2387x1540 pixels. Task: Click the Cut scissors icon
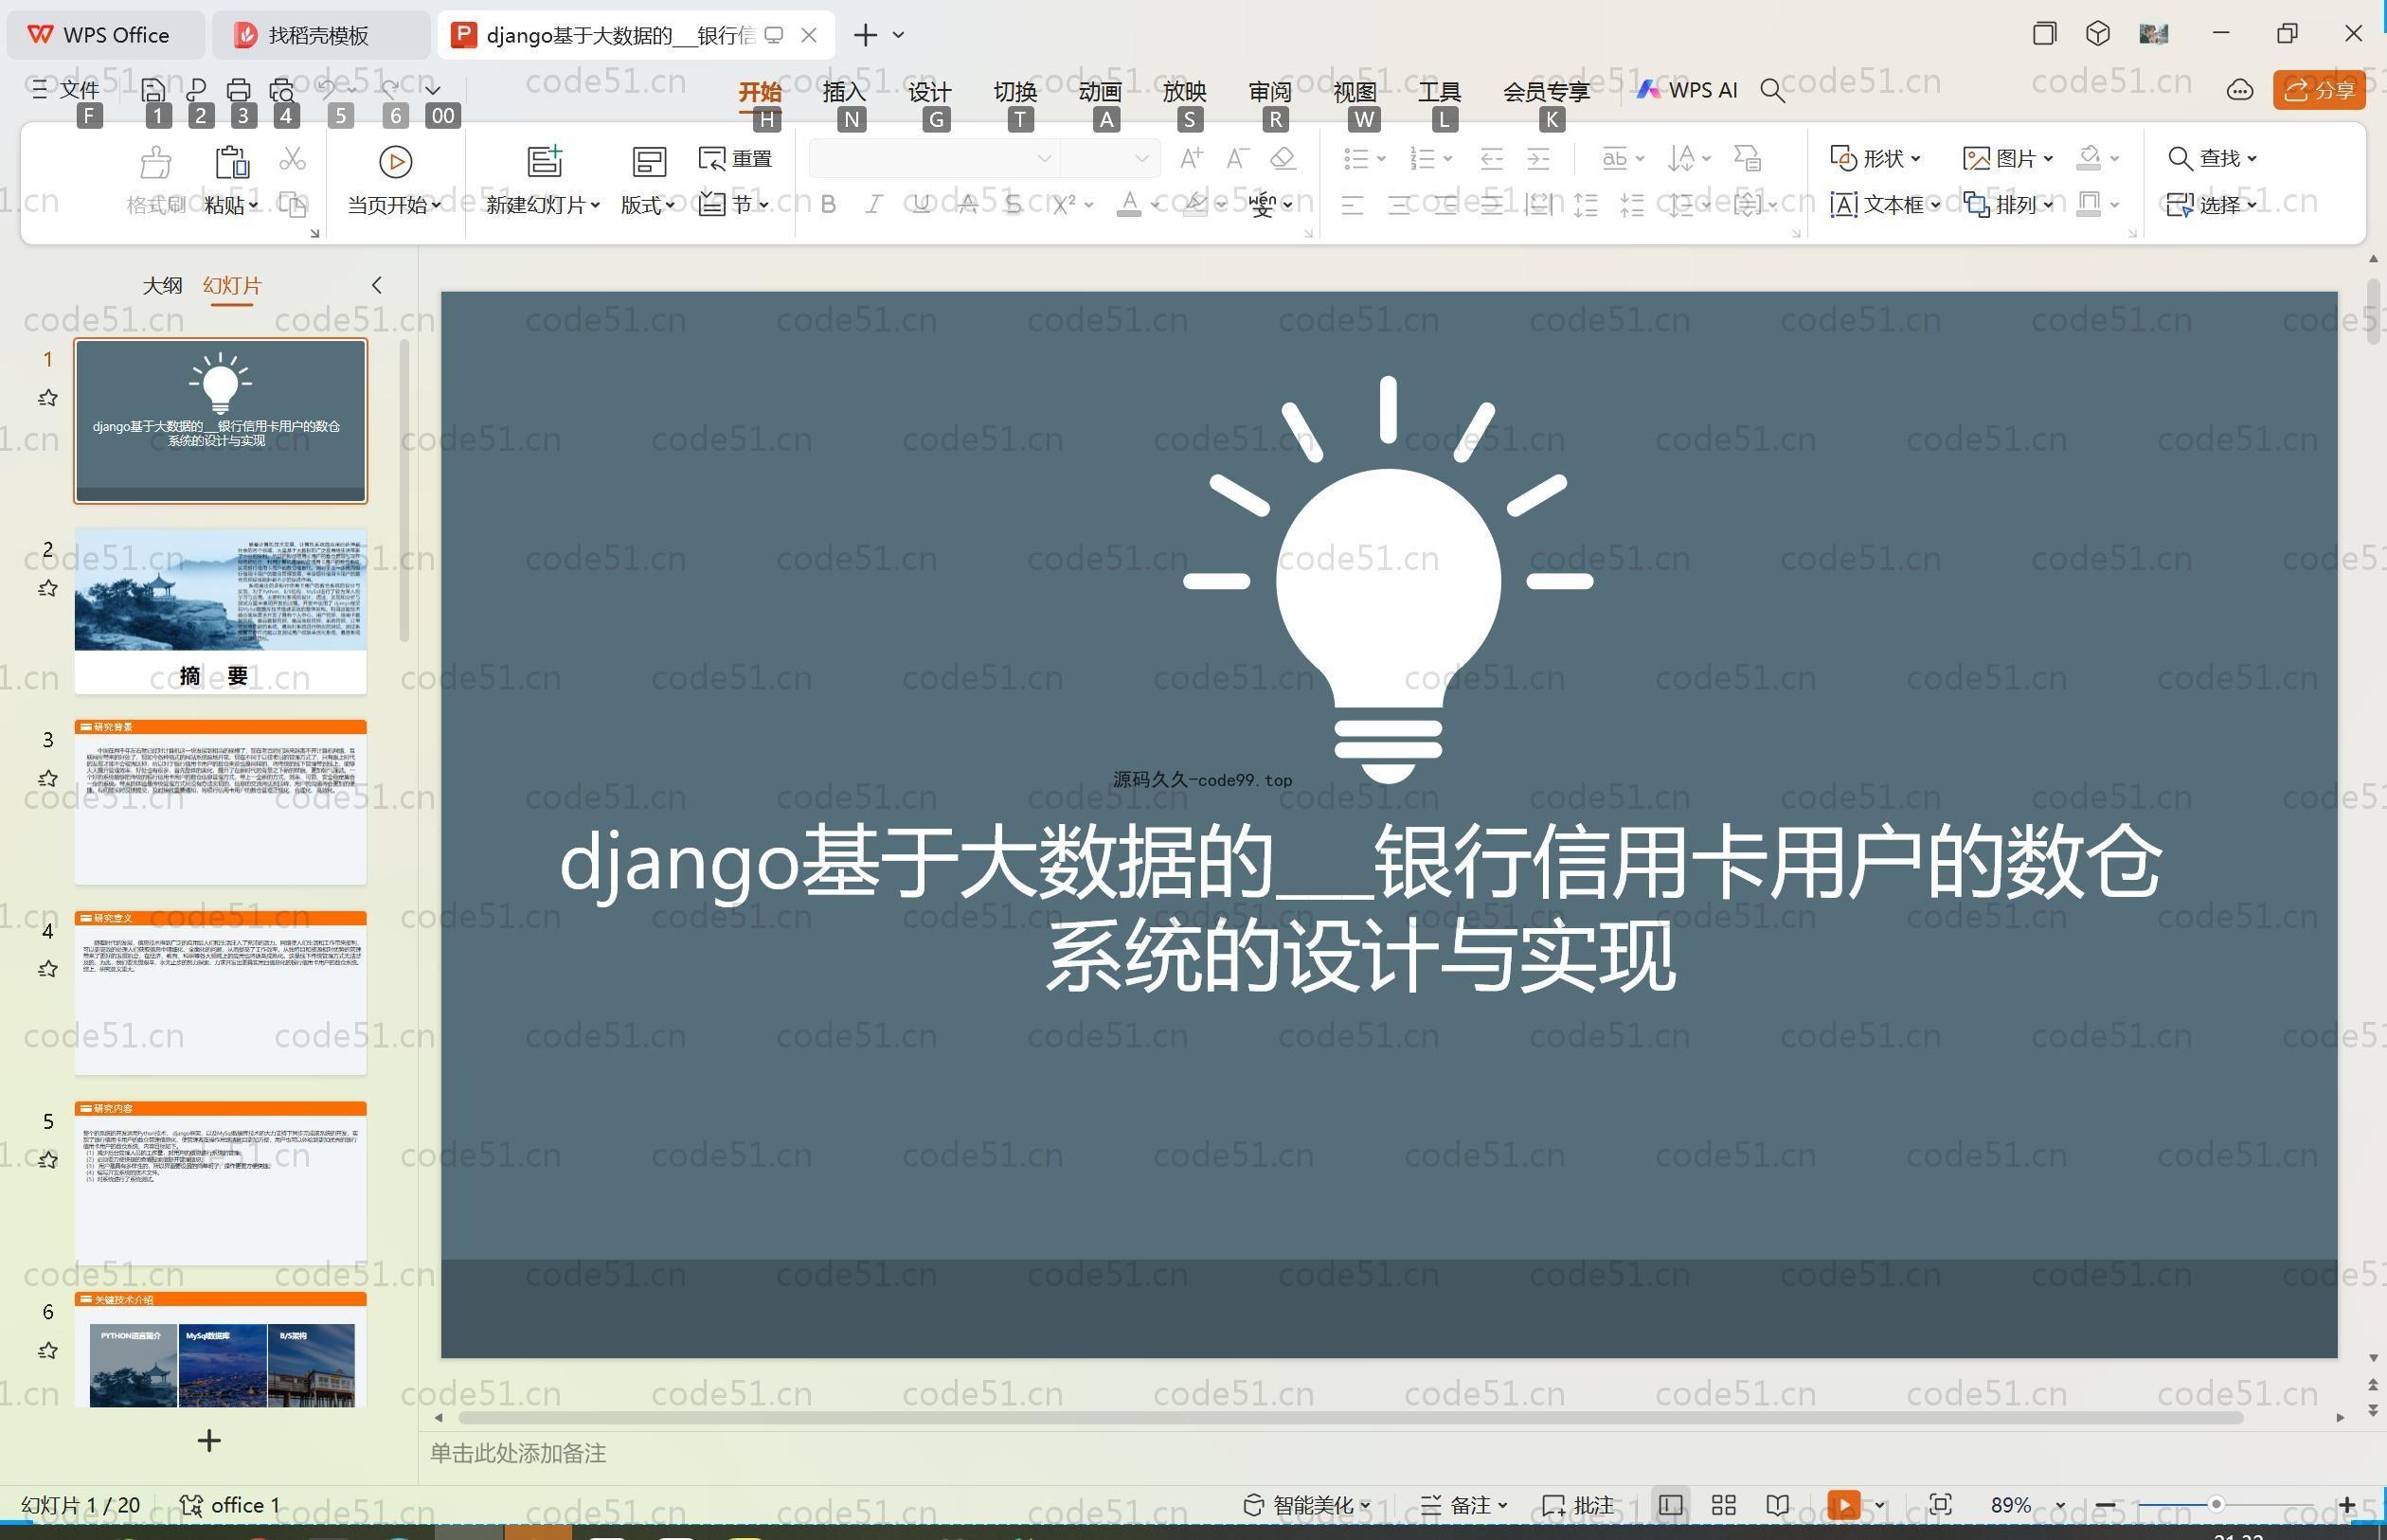tap(292, 158)
